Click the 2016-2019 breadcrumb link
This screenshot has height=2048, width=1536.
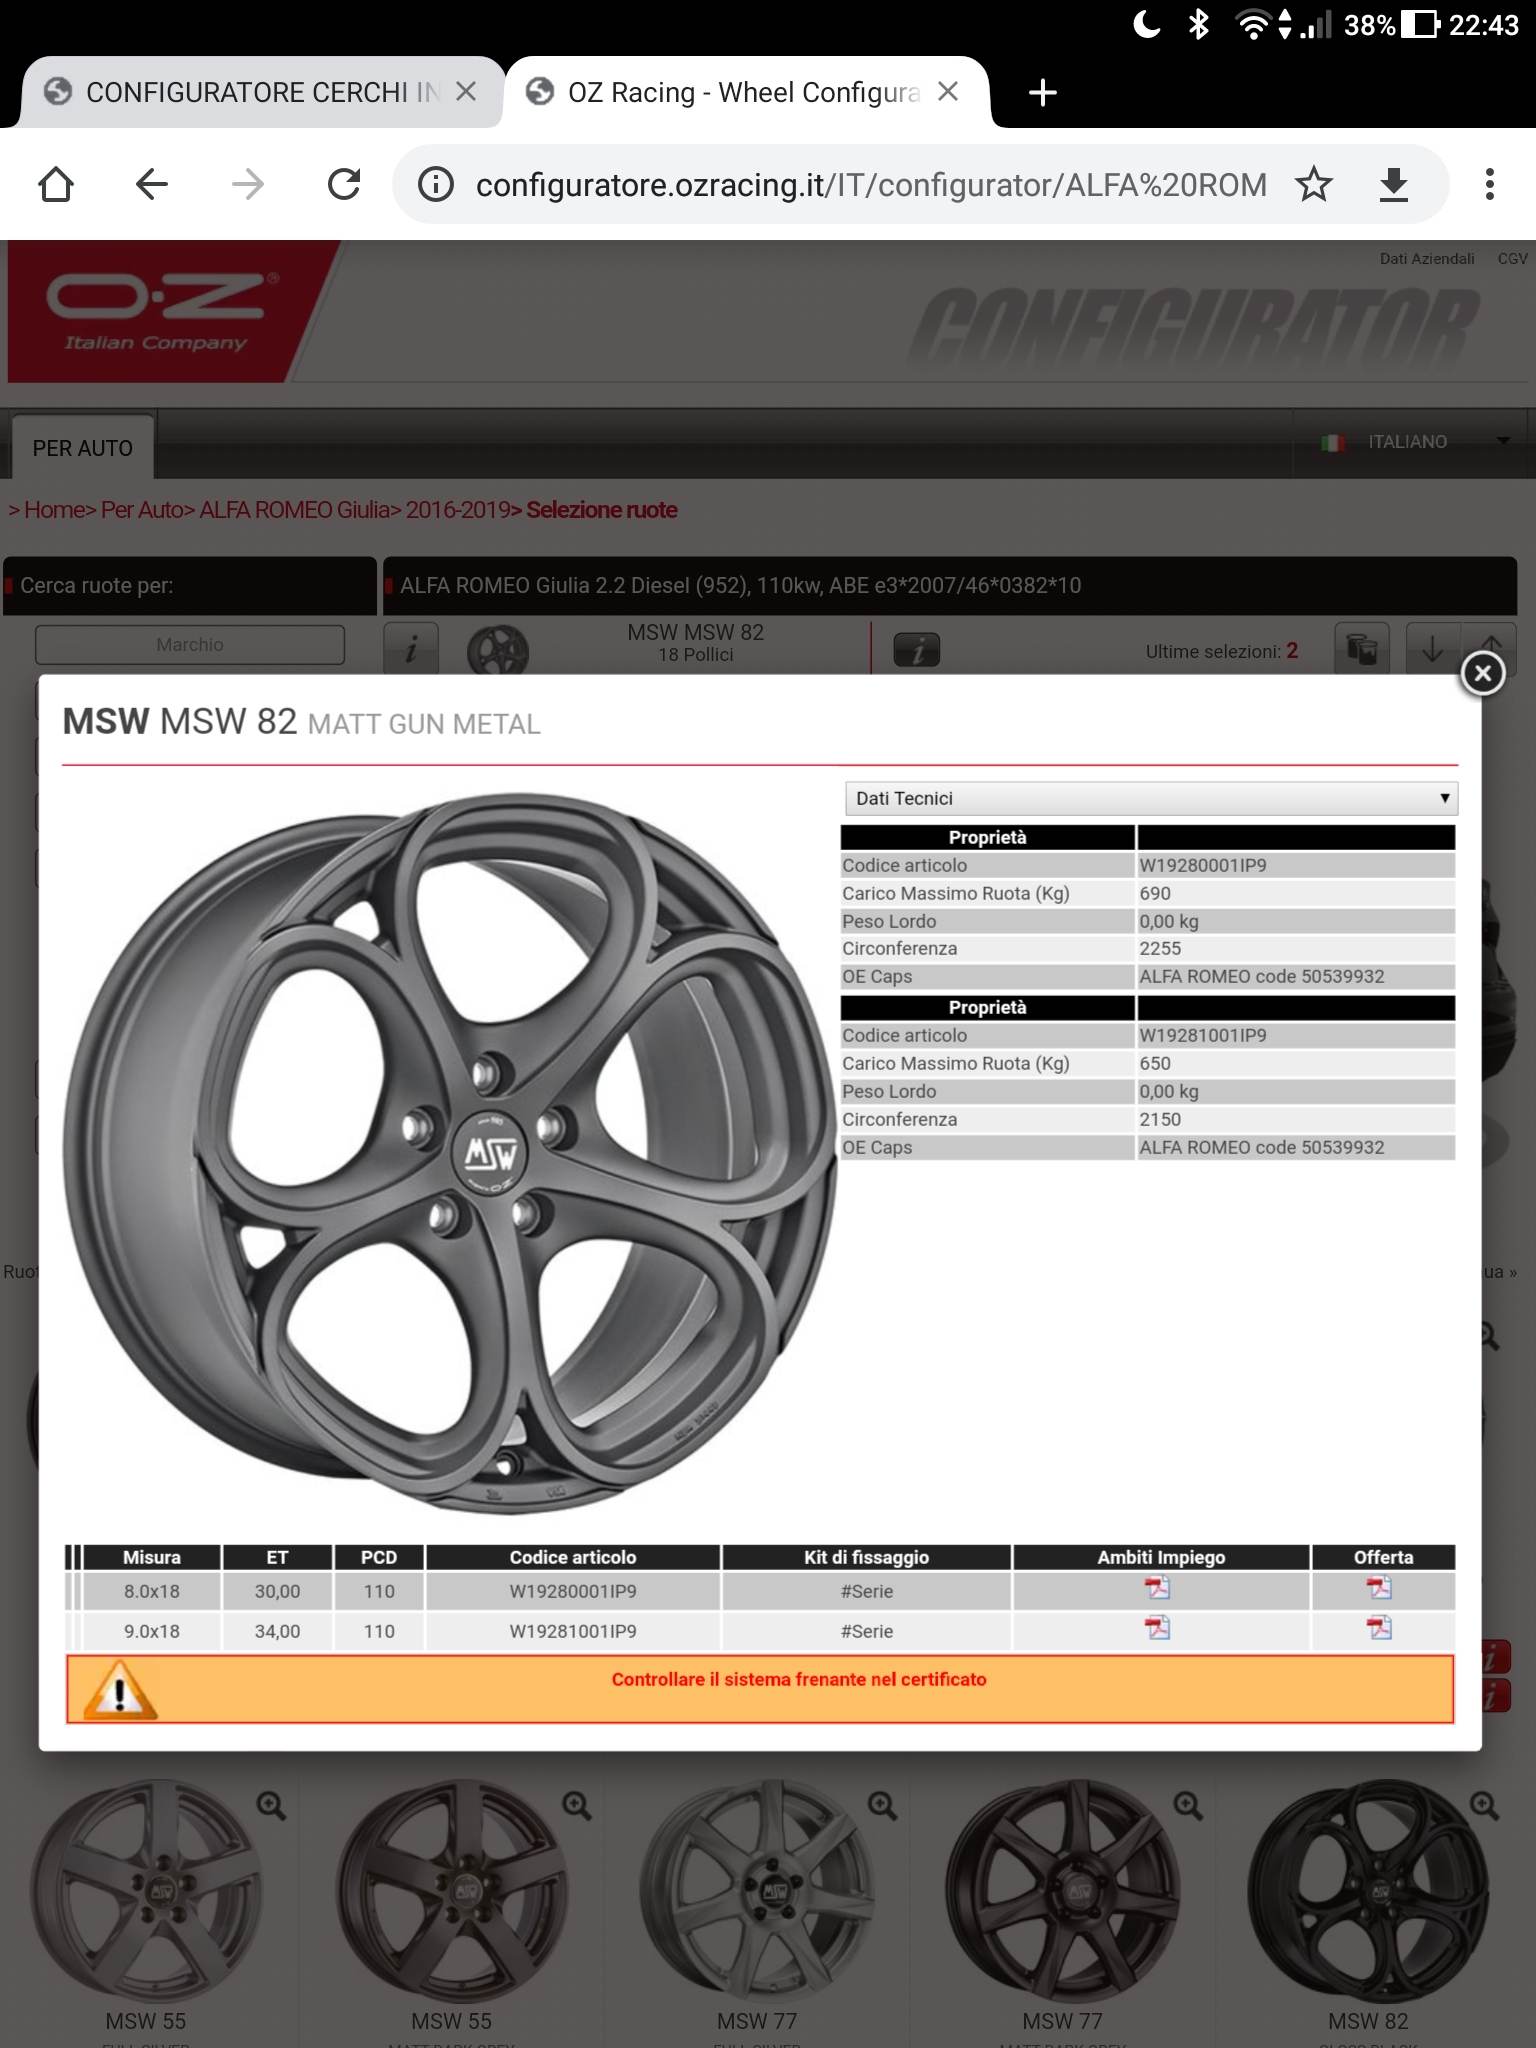point(458,510)
